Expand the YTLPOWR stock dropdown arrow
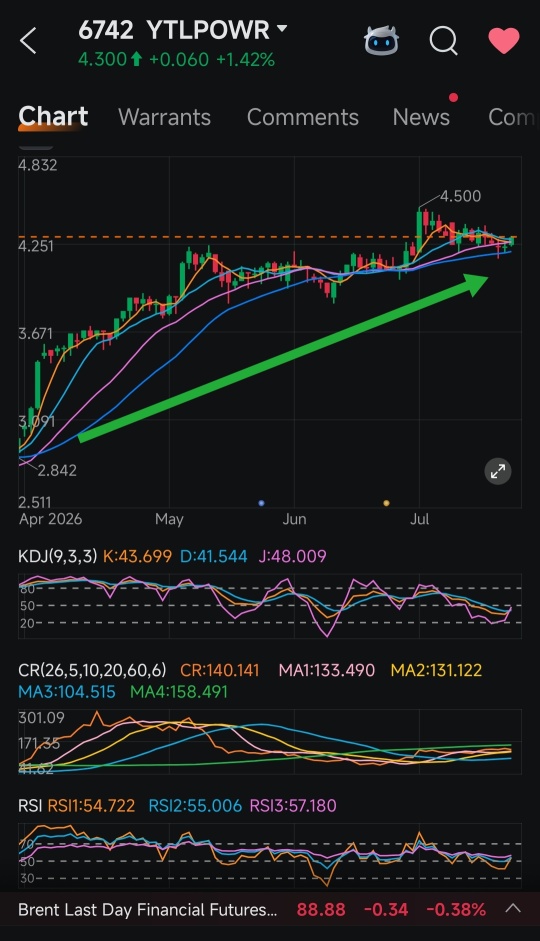This screenshot has height=941, width=540. (x=281, y=28)
